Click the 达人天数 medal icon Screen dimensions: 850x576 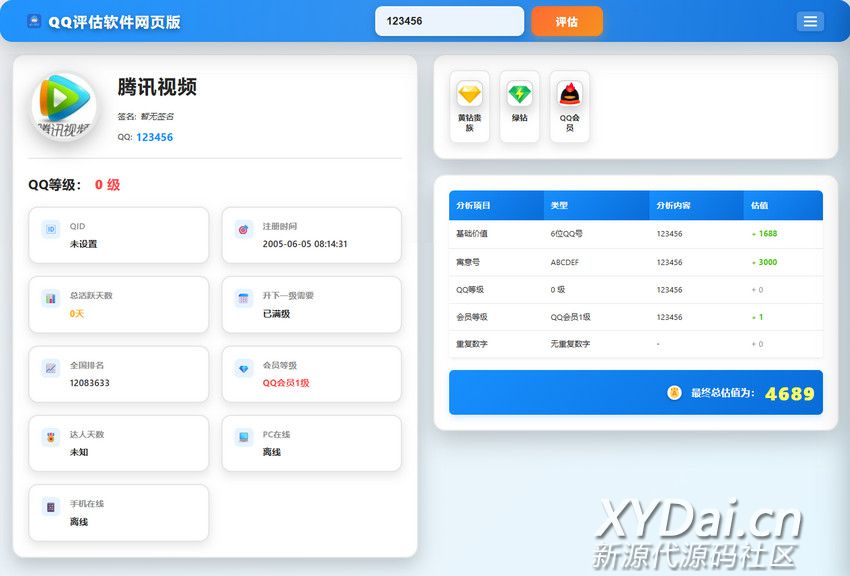point(51,437)
